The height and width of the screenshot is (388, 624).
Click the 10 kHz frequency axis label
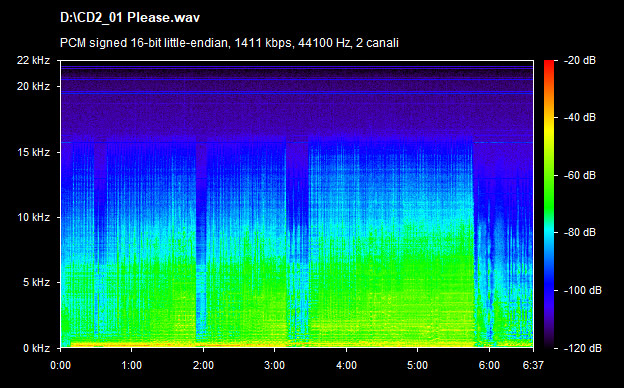[x=33, y=217]
